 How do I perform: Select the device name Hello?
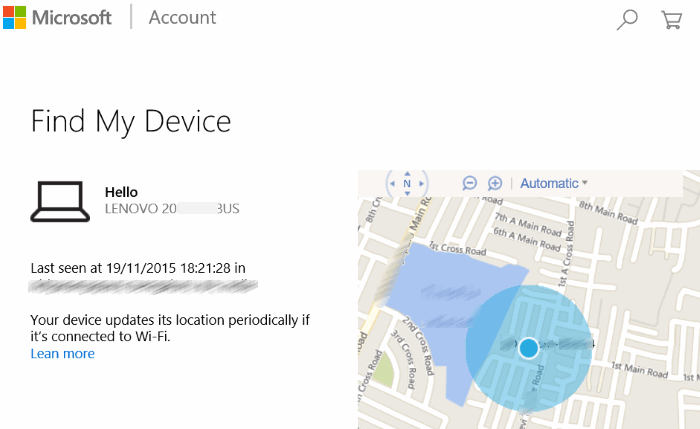[121, 192]
